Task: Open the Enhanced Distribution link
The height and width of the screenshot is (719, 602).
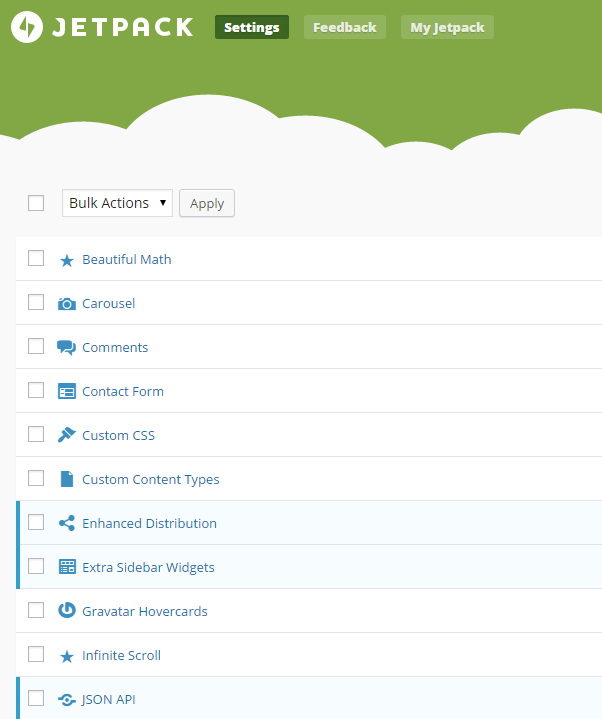Action: (x=149, y=524)
